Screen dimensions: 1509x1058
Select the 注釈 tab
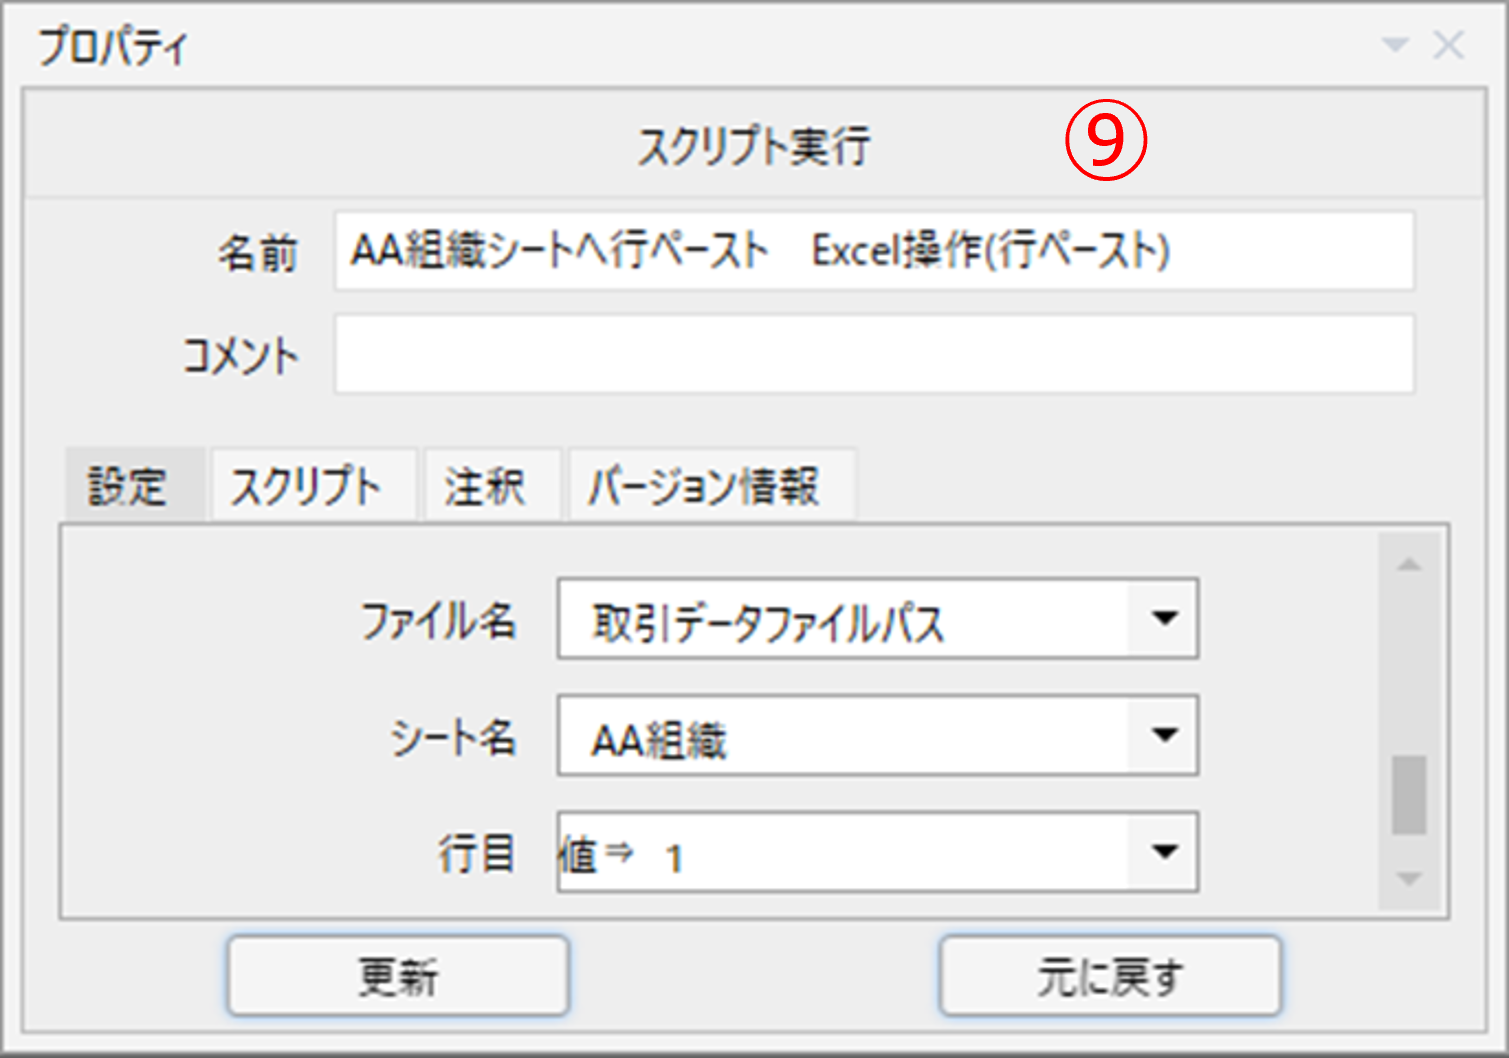tap(486, 486)
